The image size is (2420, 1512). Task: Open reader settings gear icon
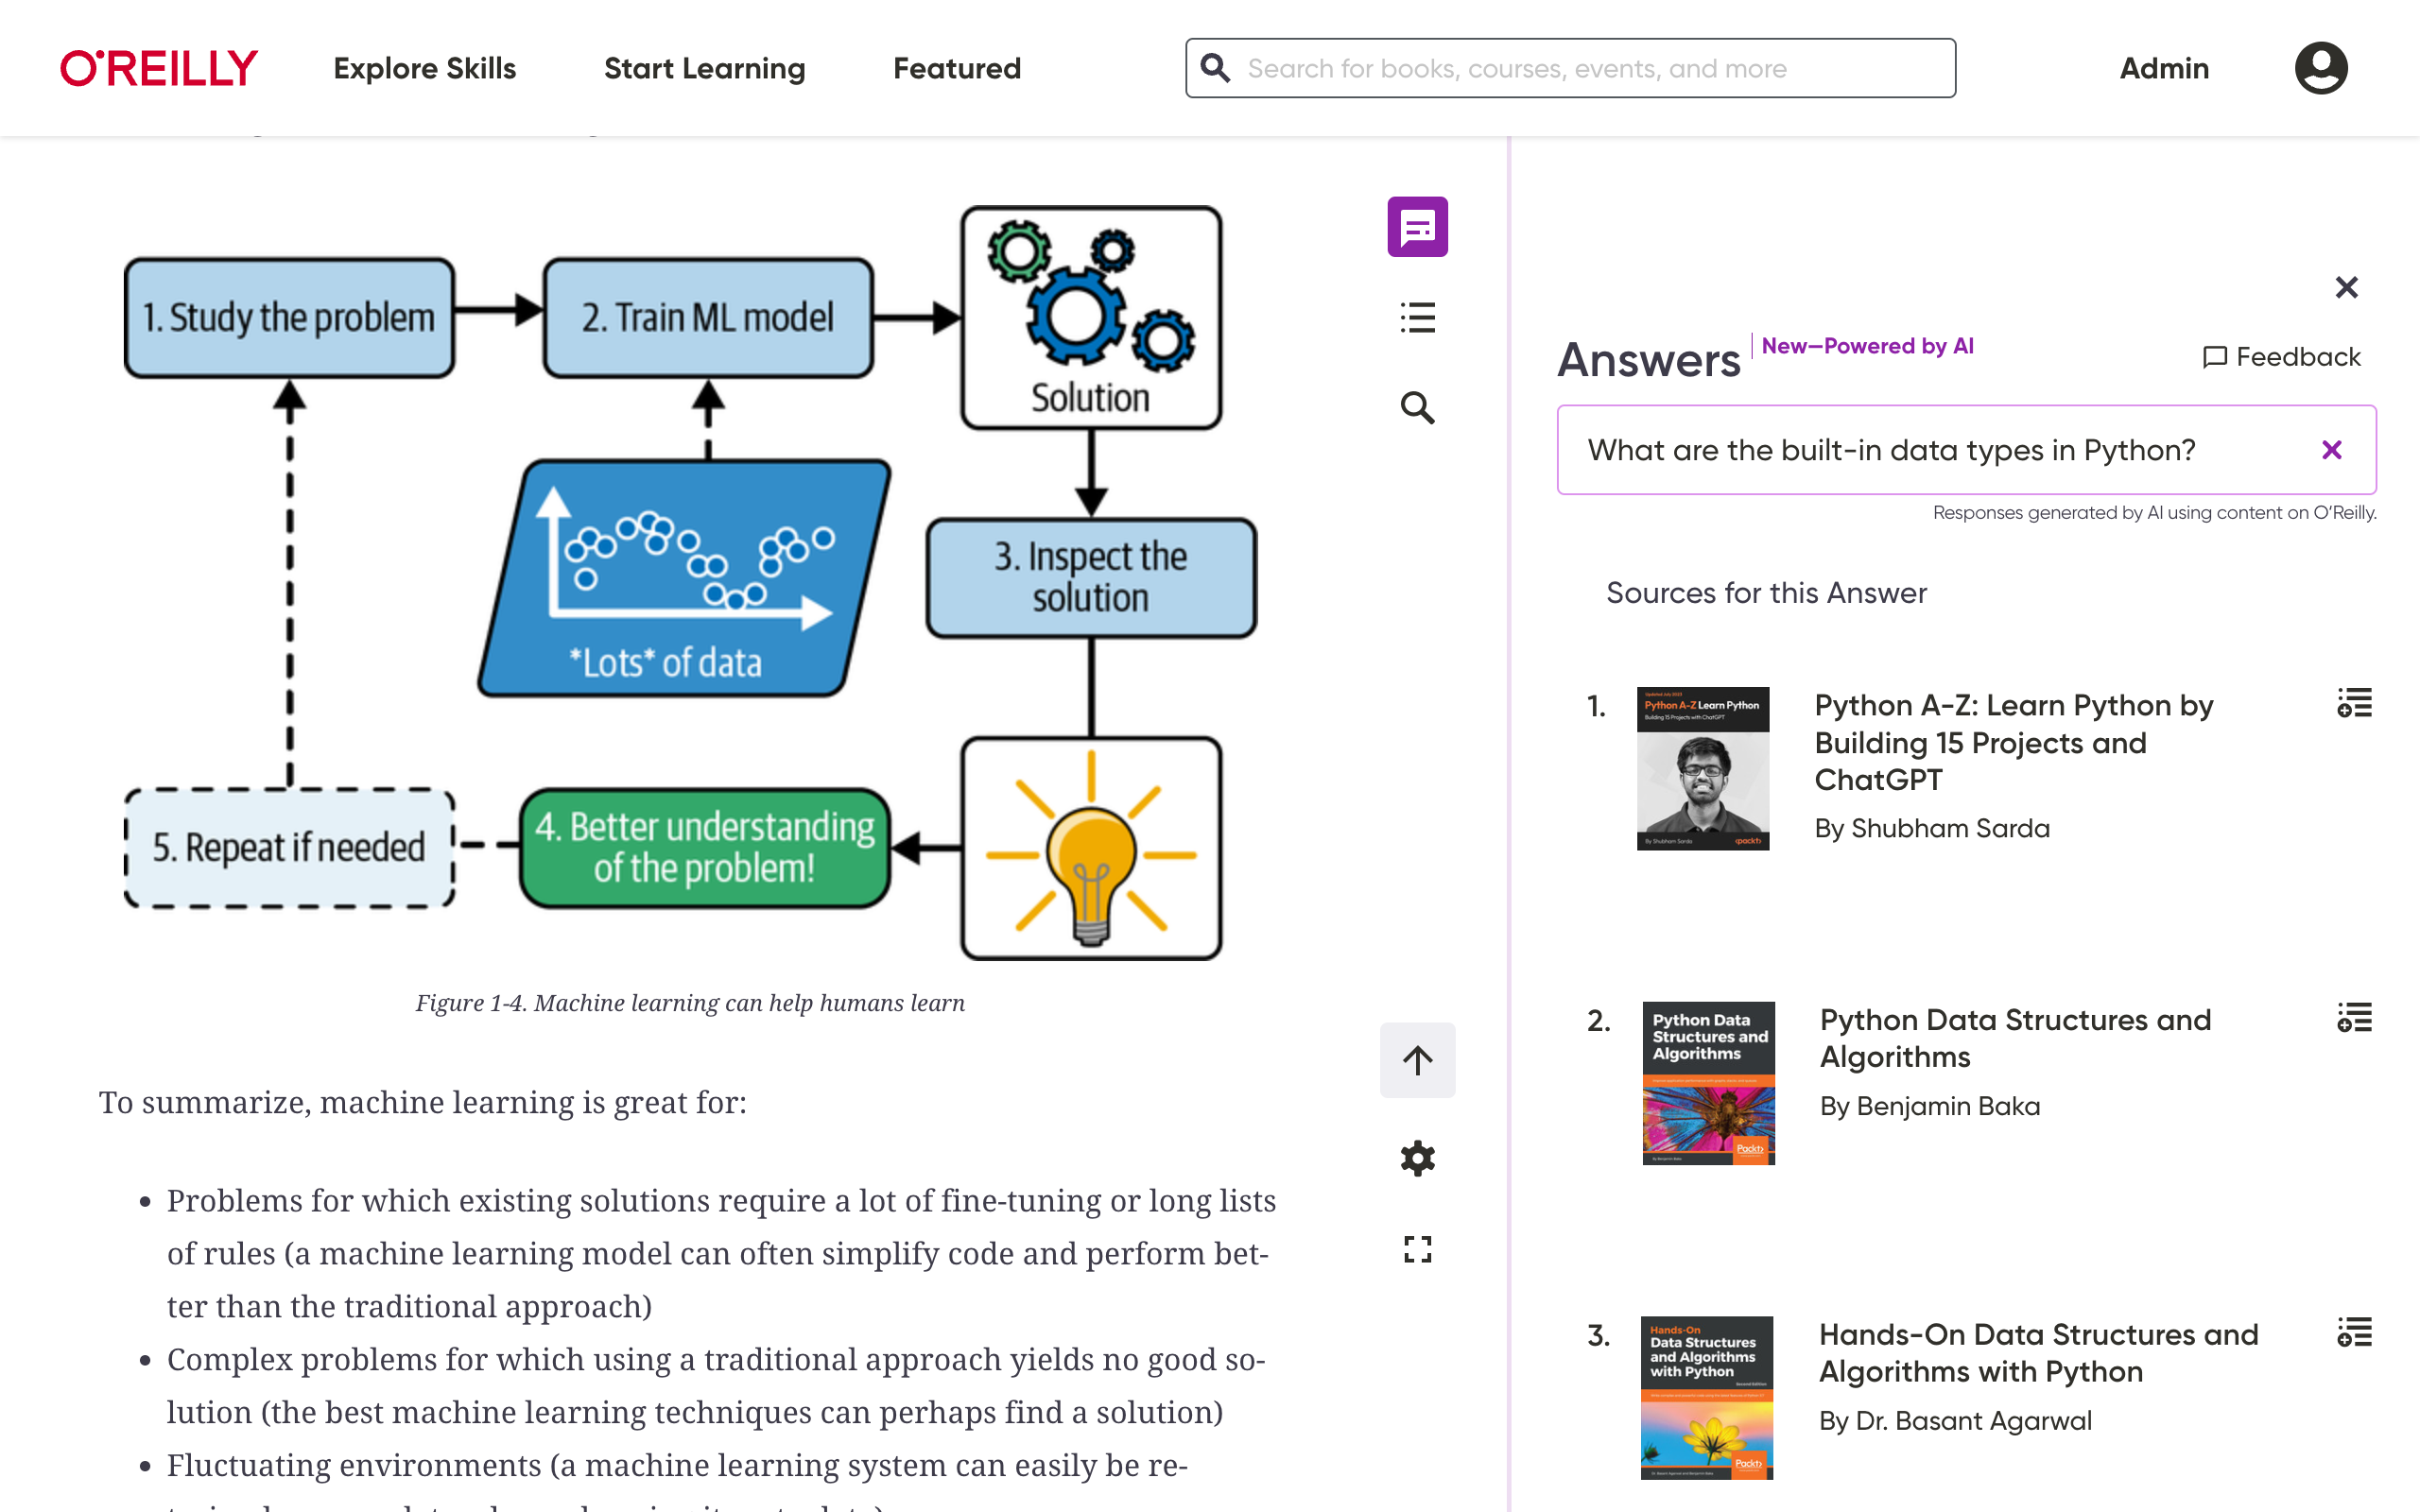point(1417,1158)
